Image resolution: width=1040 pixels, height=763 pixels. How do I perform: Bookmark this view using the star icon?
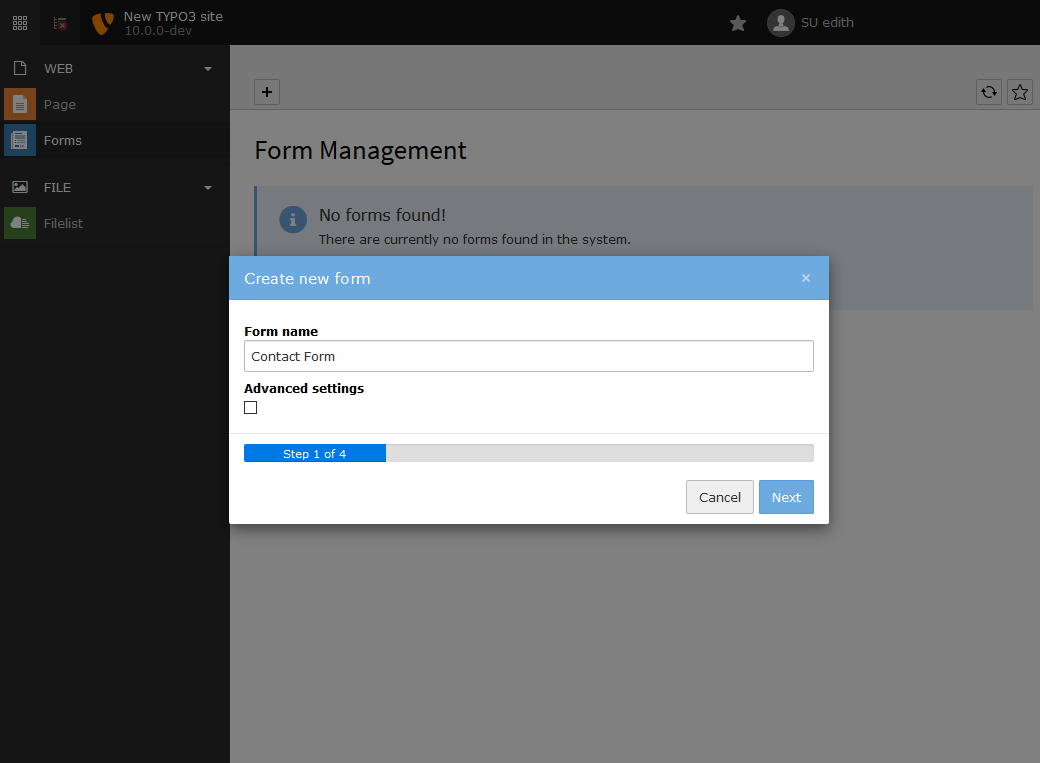point(1019,92)
